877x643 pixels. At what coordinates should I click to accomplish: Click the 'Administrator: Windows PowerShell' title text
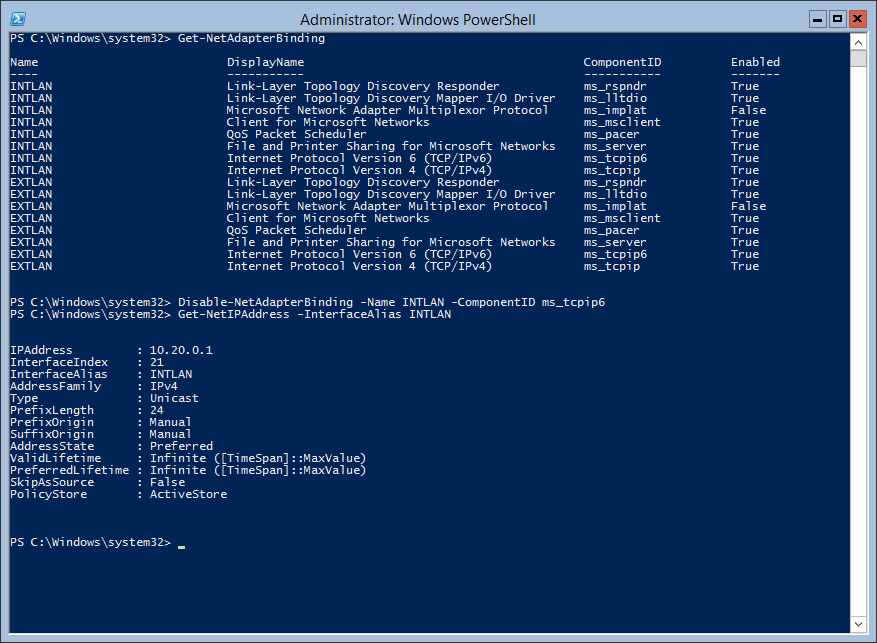(418, 20)
